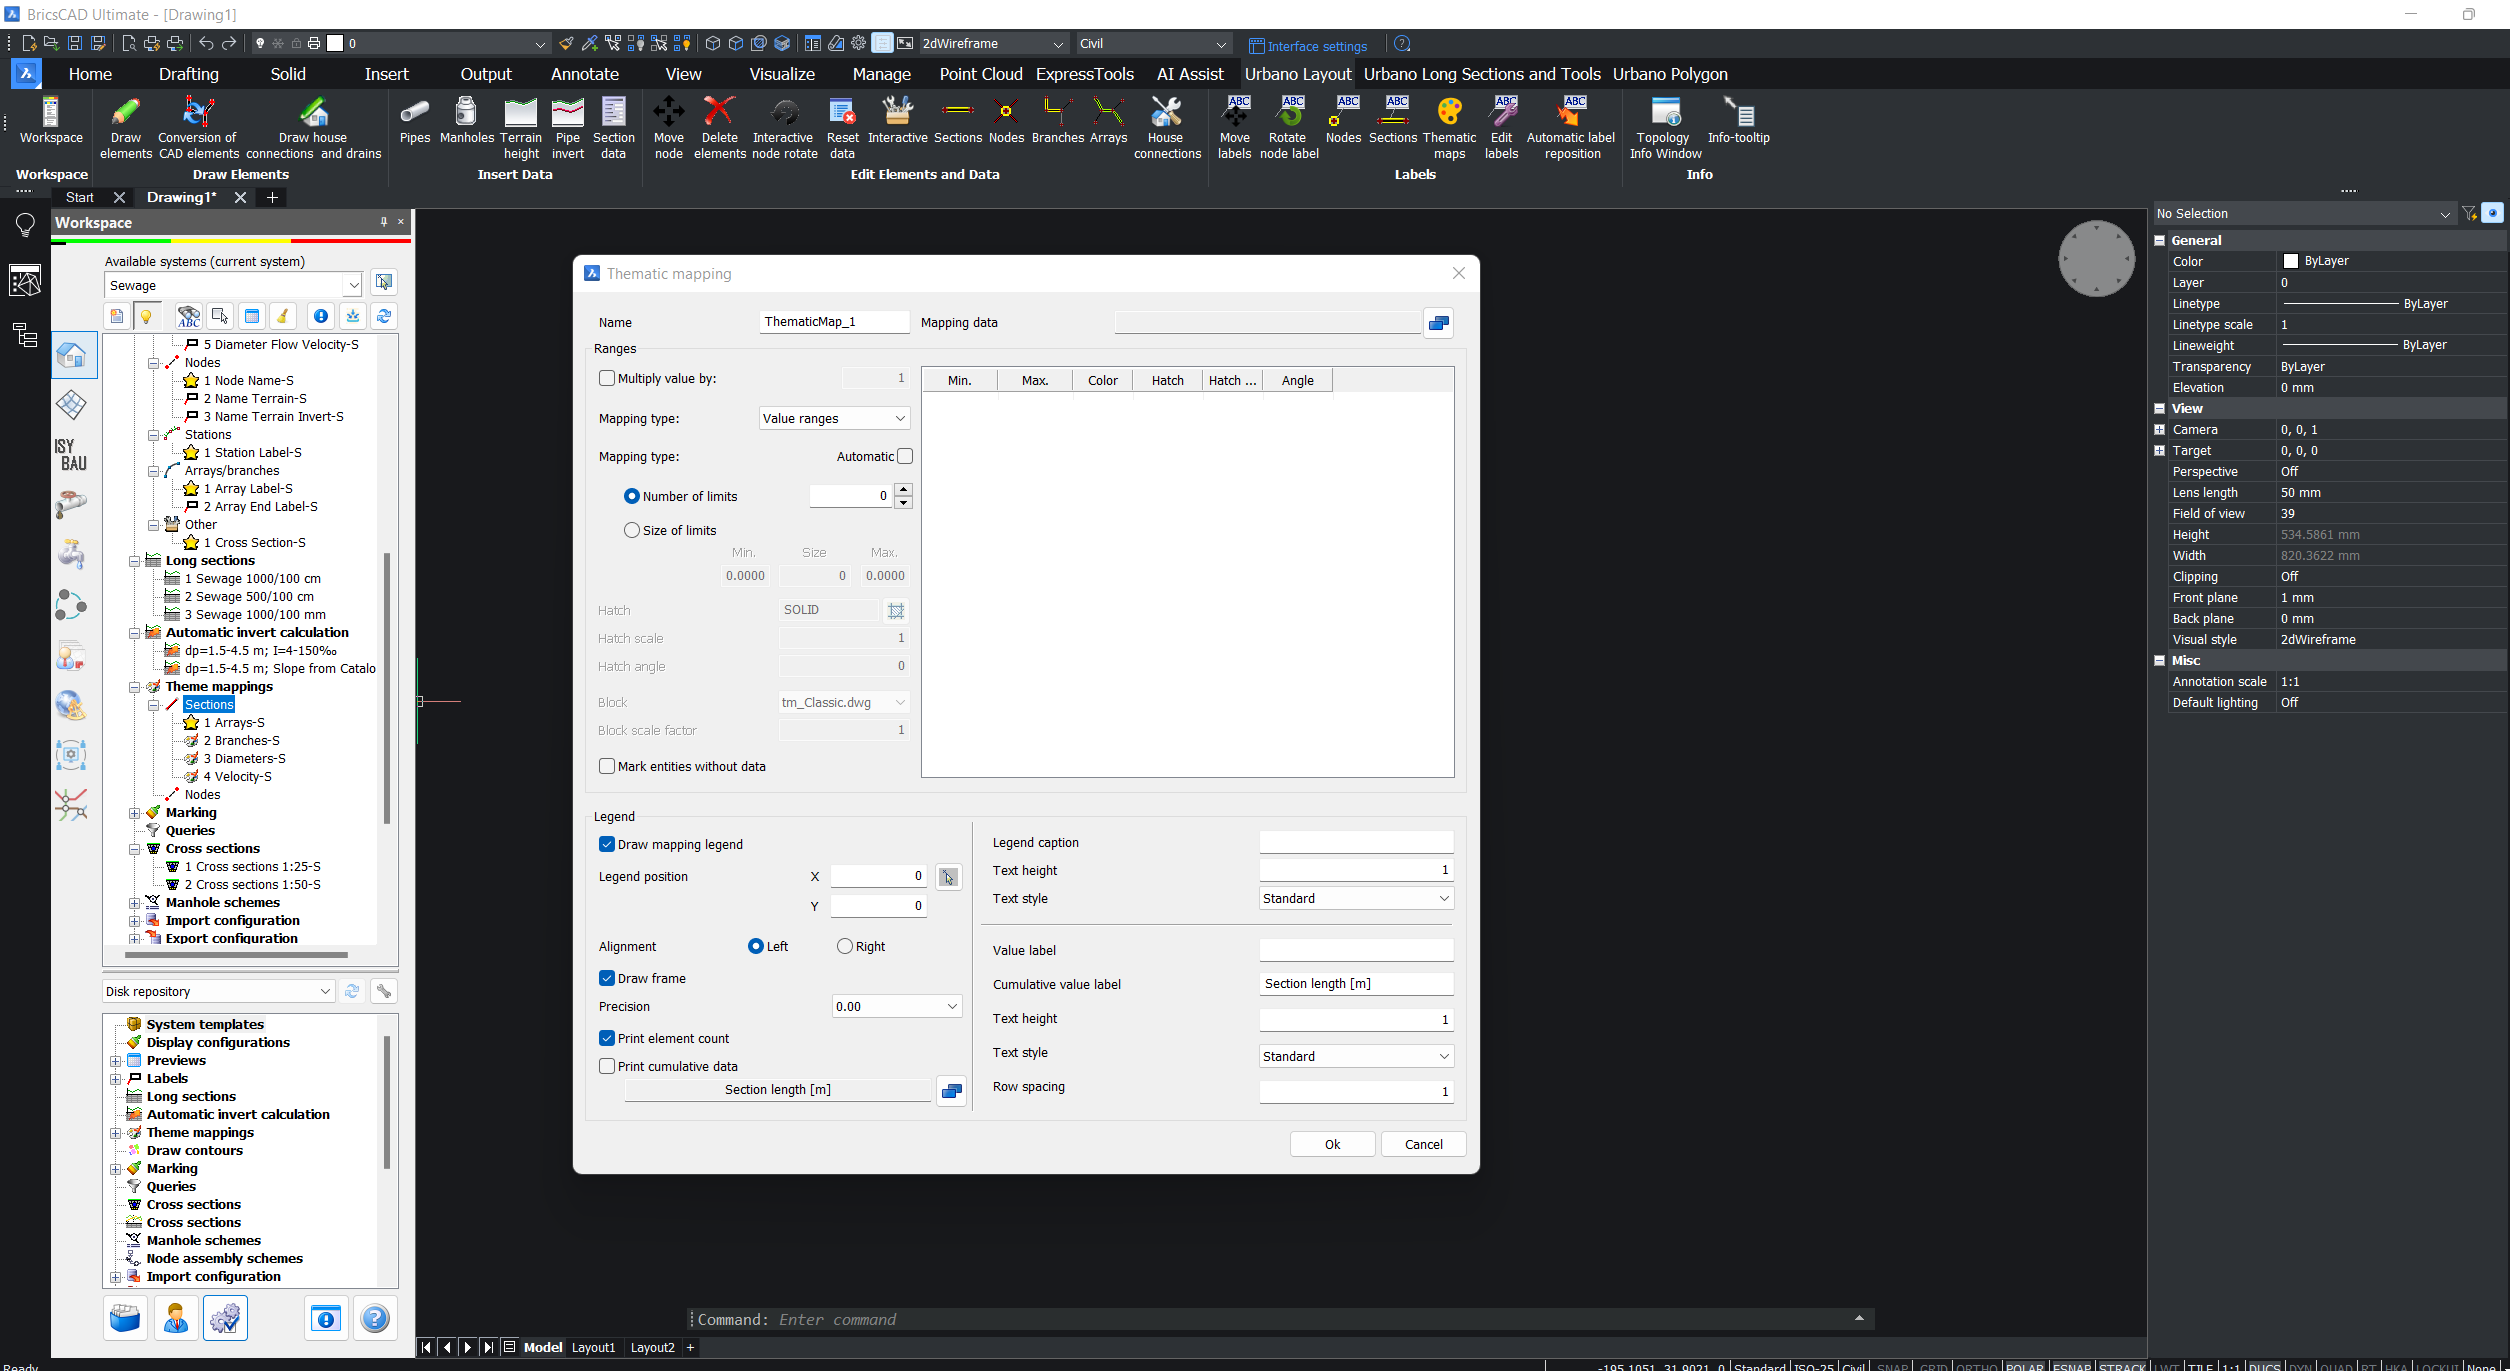Select Size of limits radio button

pos(631,530)
